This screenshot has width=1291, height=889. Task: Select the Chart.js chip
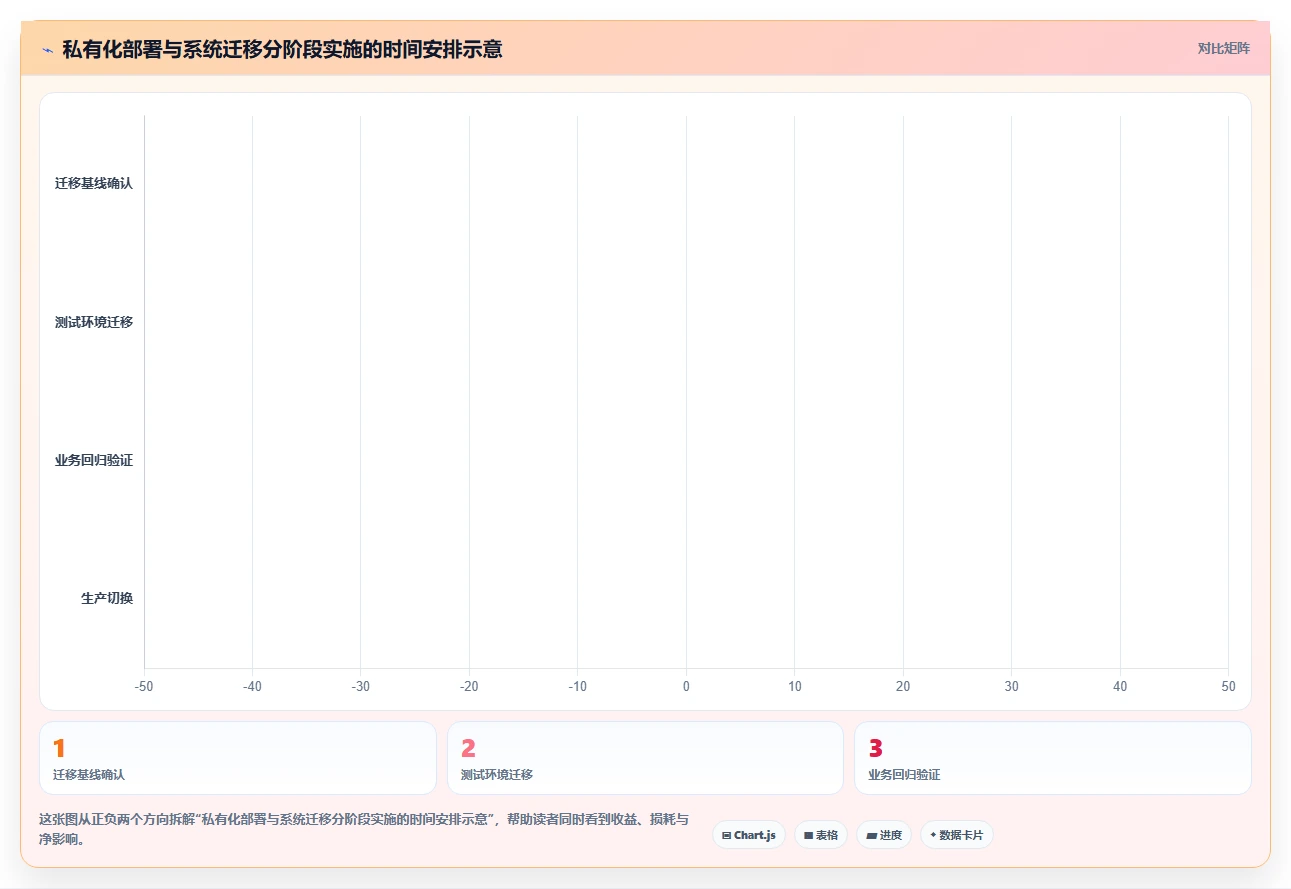(749, 835)
